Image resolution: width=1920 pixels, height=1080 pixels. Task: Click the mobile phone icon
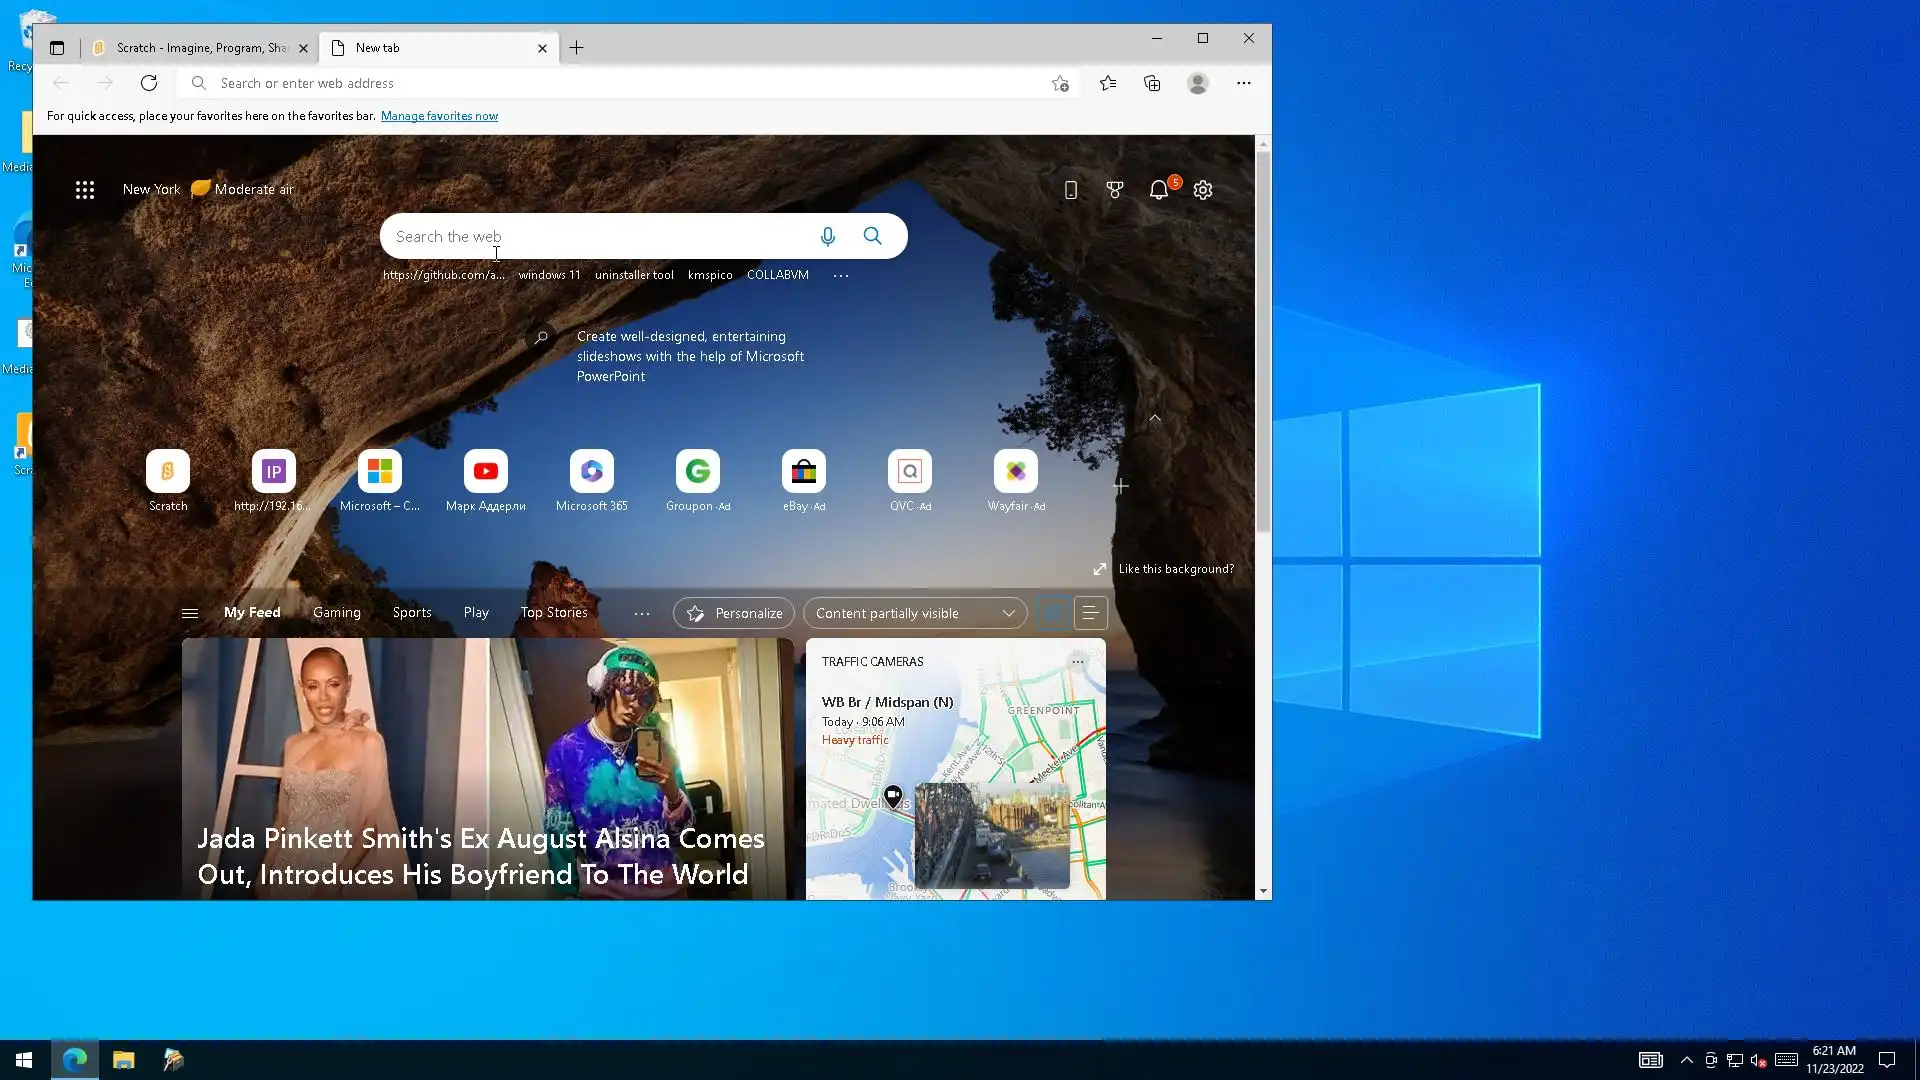(1070, 190)
